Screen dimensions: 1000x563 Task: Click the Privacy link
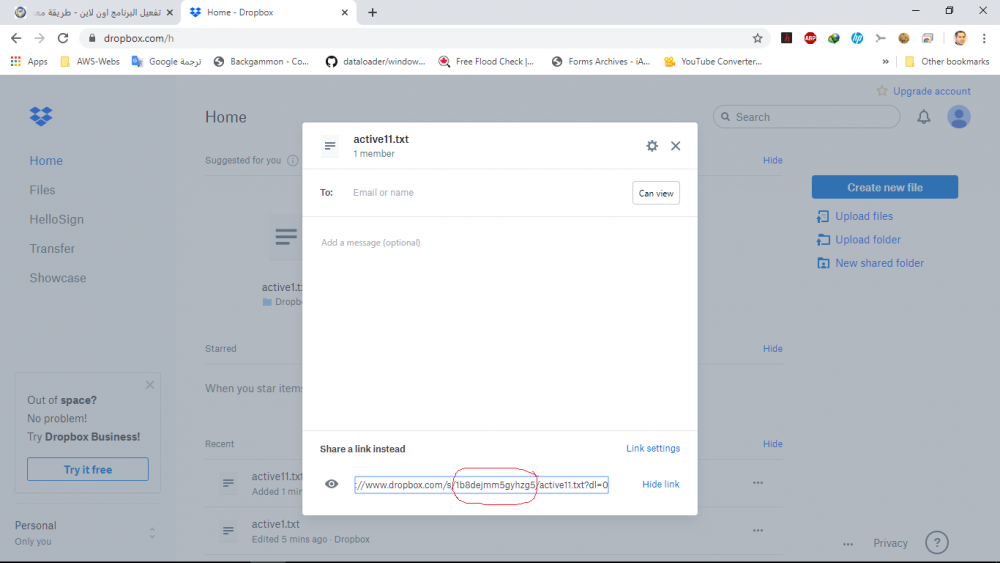point(890,543)
